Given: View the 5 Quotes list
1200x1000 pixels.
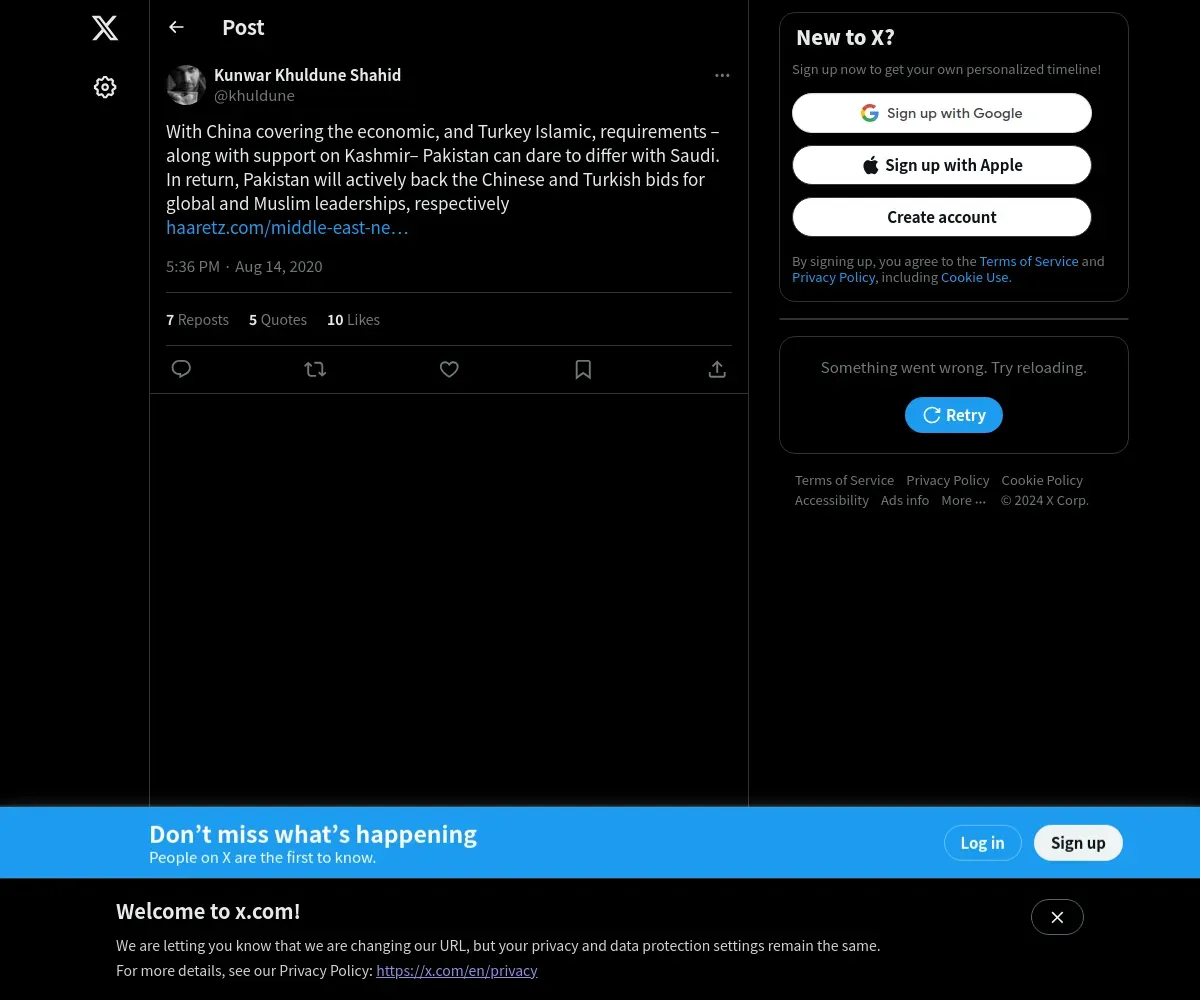Looking at the screenshot, I should (x=278, y=320).
